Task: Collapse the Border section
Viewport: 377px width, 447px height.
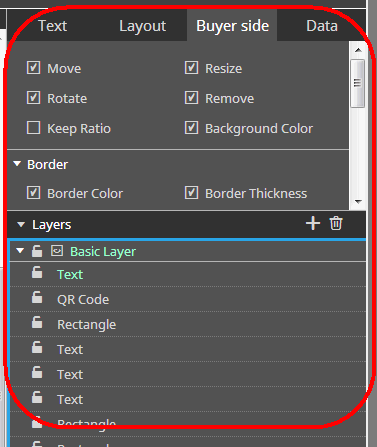Action: pyautogui.click(x=17, y=164)
